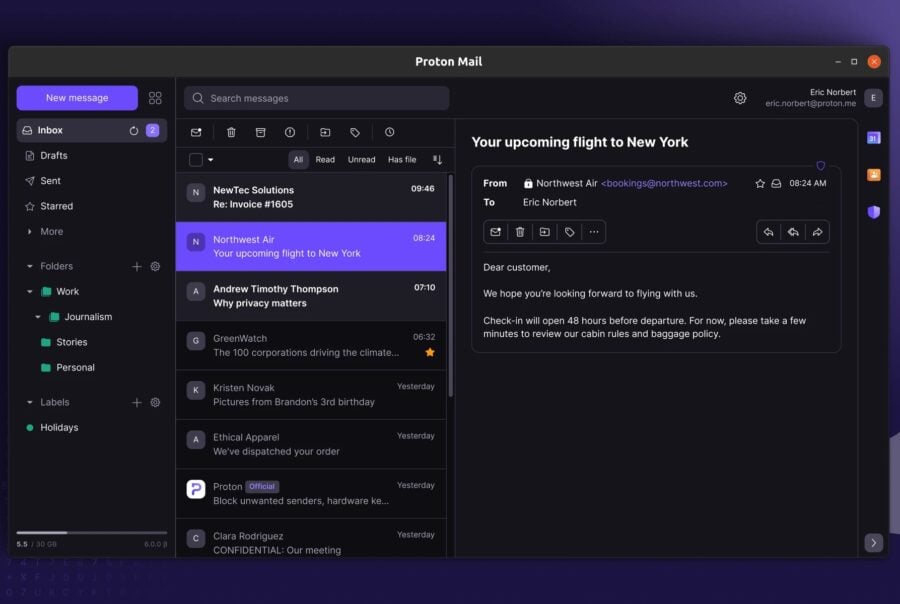Filter messages by Unread
Viewport: 900px width, 604px height.
[362, 160]
